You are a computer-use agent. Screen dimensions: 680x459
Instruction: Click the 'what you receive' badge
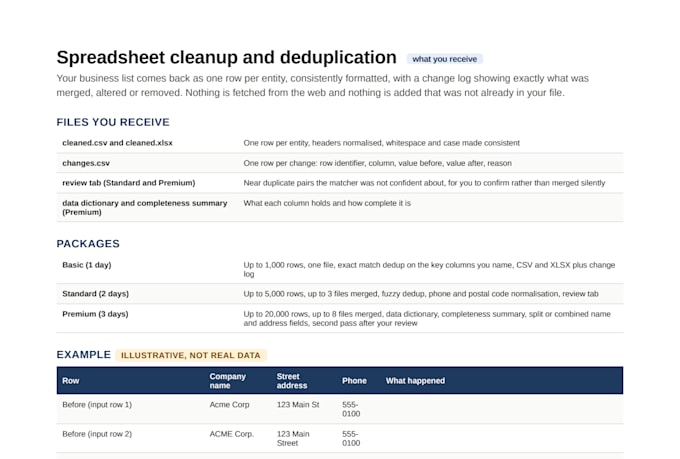[x=445, y=59]
